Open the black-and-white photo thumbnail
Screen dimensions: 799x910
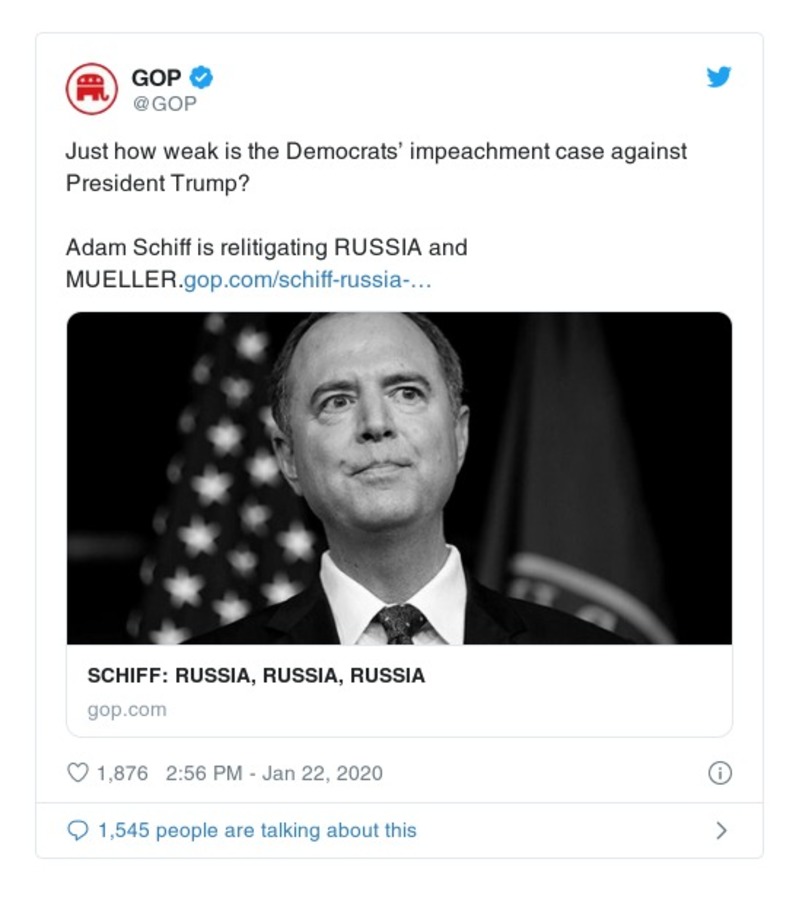(399, 478)
